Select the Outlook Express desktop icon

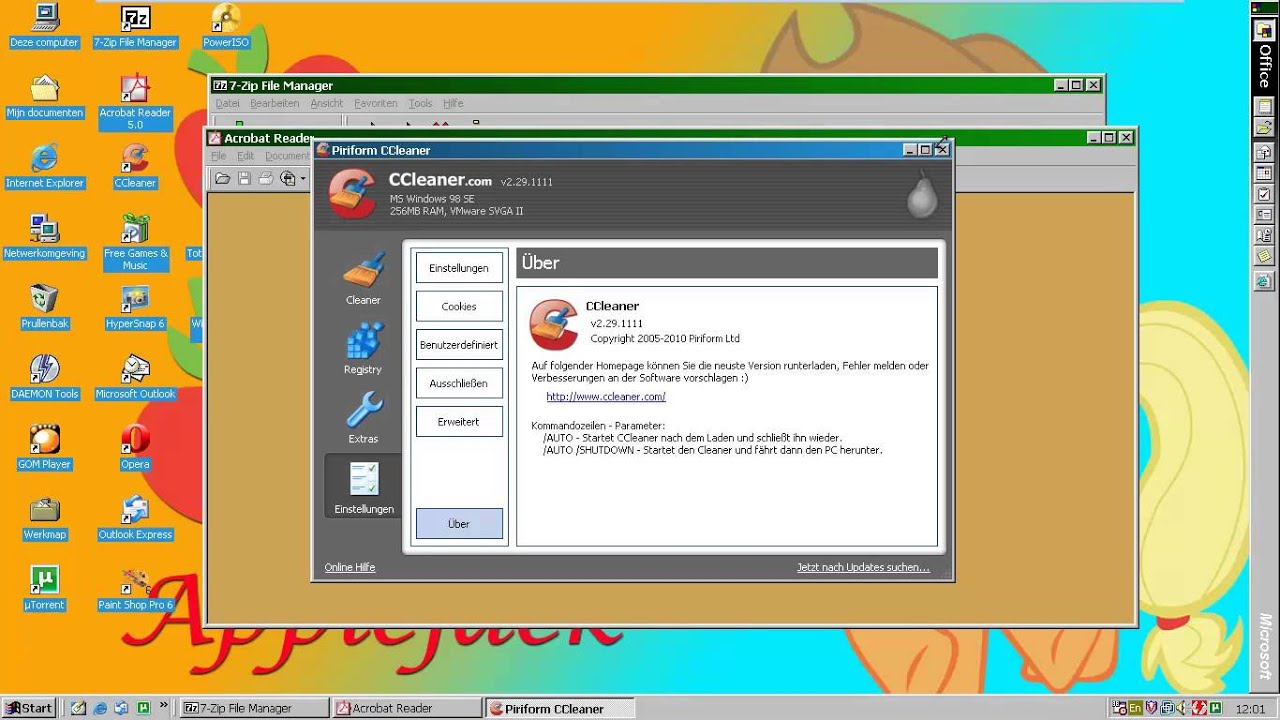pos(135,518)
